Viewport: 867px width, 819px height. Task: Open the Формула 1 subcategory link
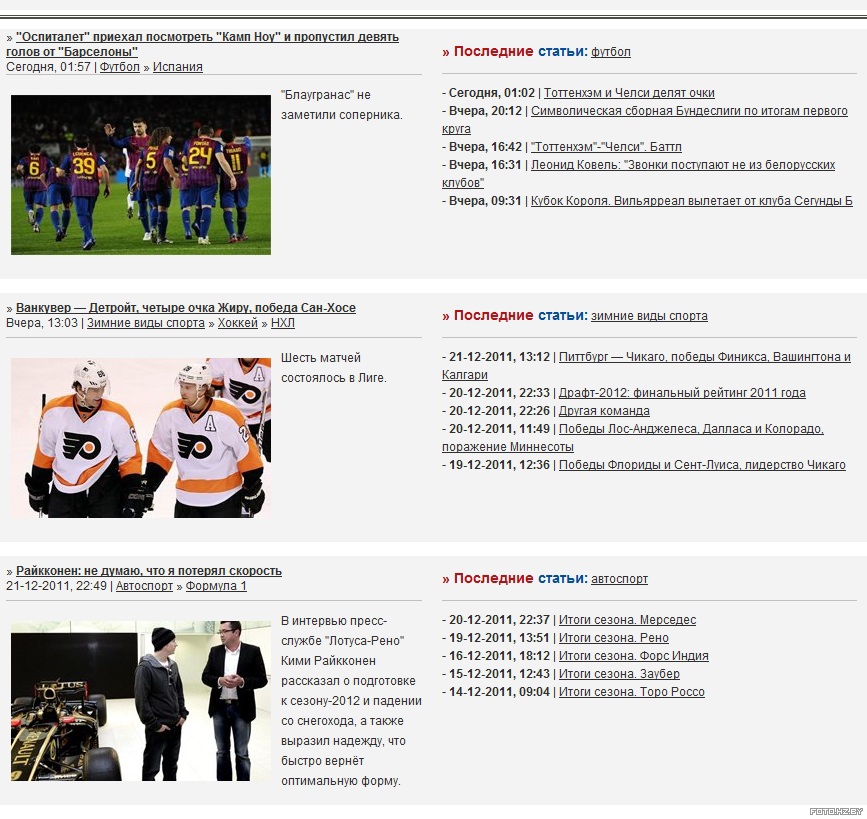tap(216, 586)
